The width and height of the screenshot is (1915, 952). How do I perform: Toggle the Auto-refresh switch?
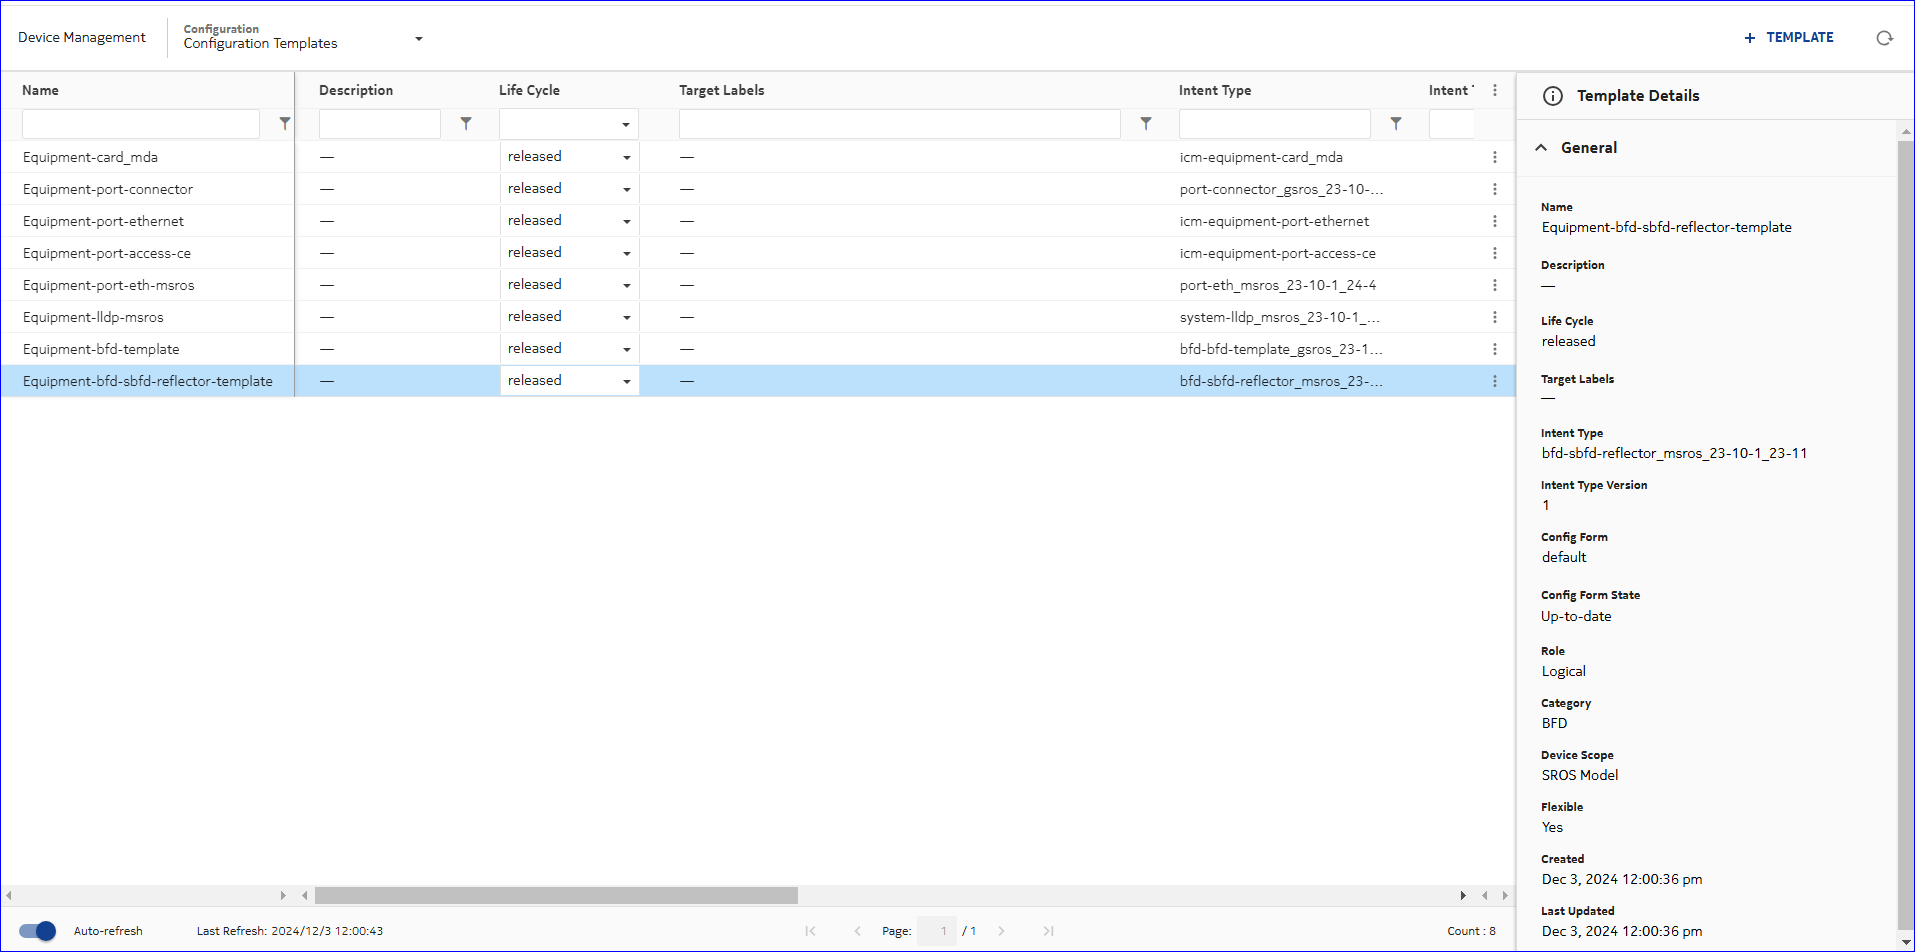(x=38, y=931)
